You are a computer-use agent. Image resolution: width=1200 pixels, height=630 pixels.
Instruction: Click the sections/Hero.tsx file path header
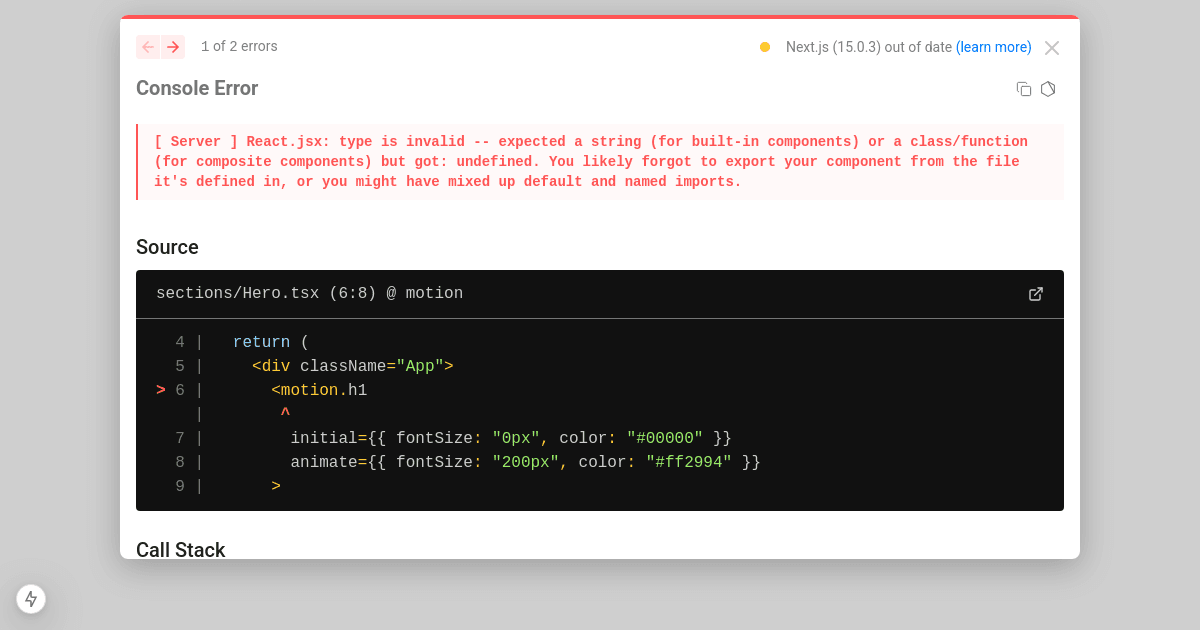tap(309, 293)
